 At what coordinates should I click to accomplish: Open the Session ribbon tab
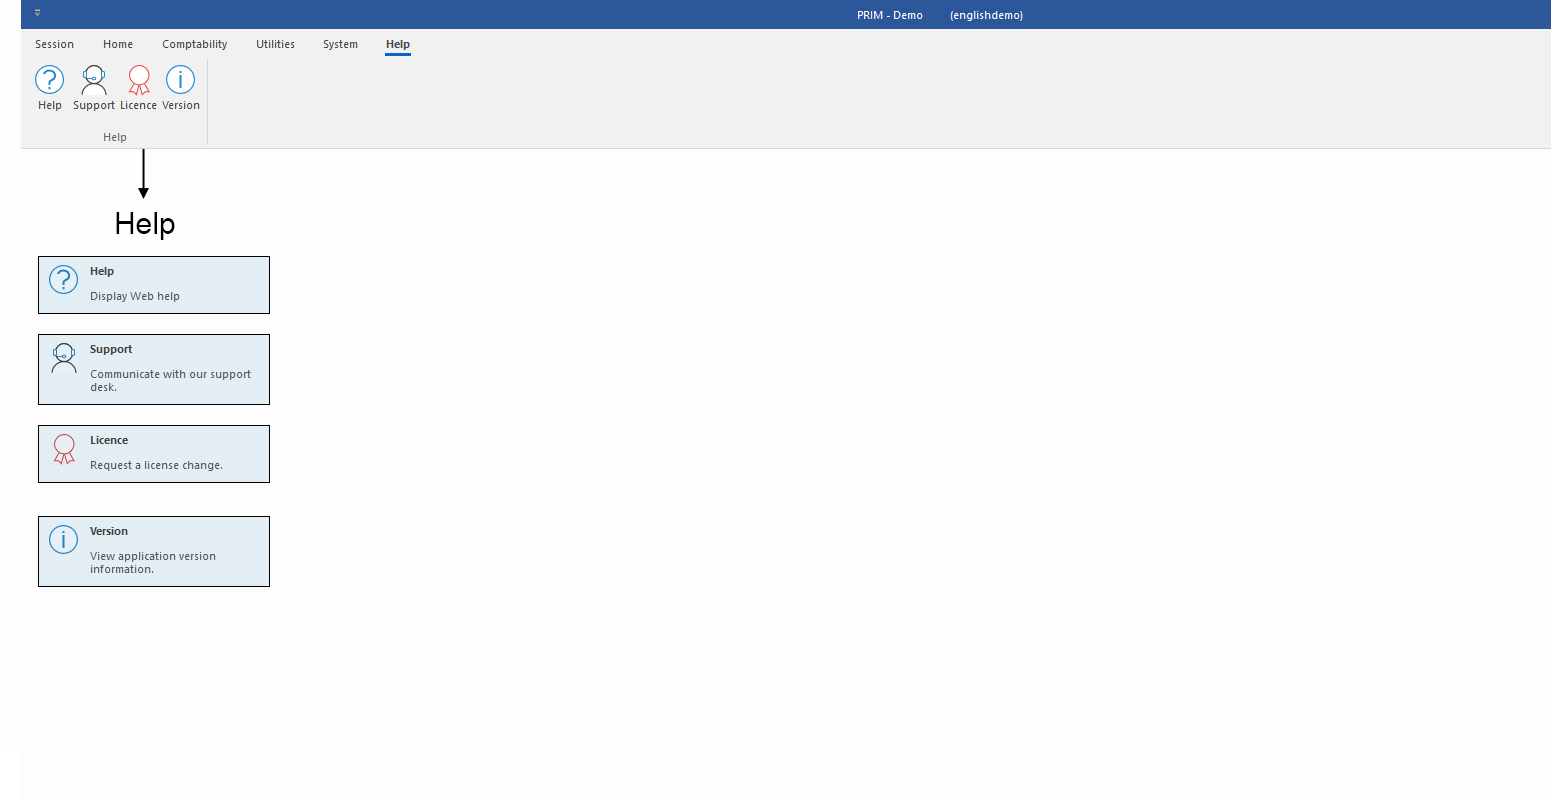pos(54,44)
